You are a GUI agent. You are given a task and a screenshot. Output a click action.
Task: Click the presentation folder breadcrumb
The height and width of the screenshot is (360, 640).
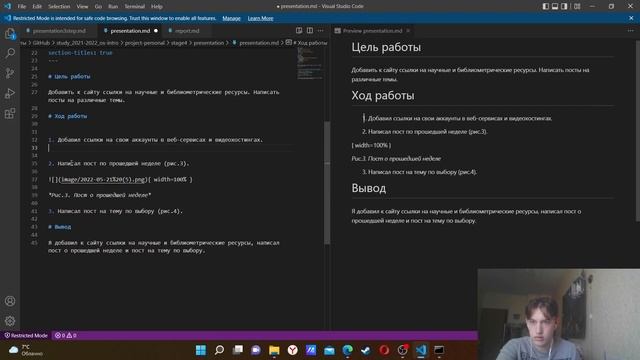209,43
